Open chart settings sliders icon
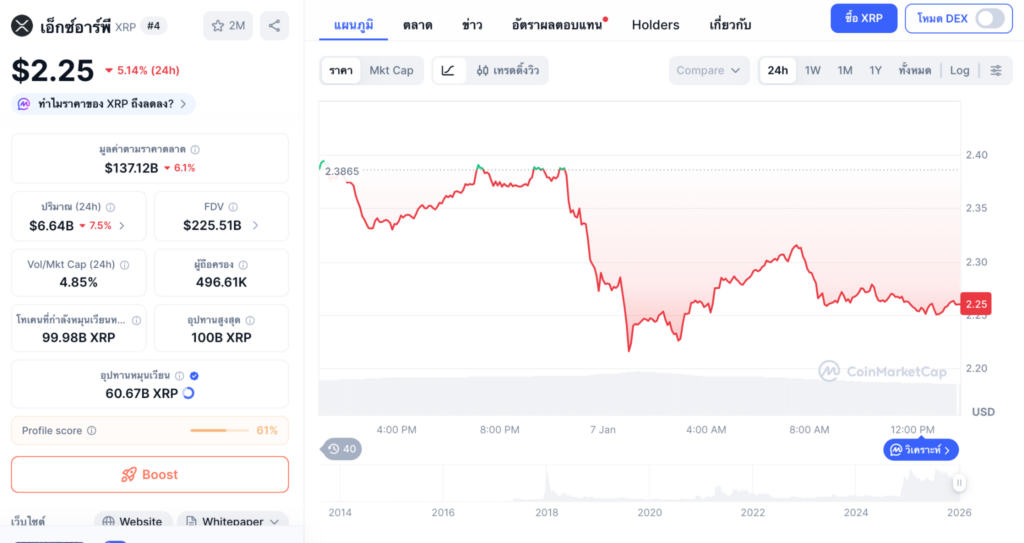The image size is (1024, 543). [x=996, y=70]
